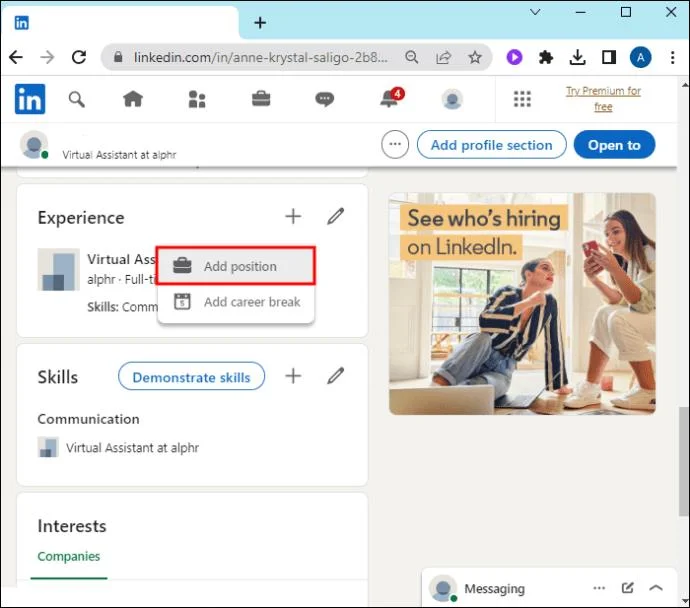Open Jobs briefcase icon
Screen dimensions: 690x608
click(x=261, y=99)
